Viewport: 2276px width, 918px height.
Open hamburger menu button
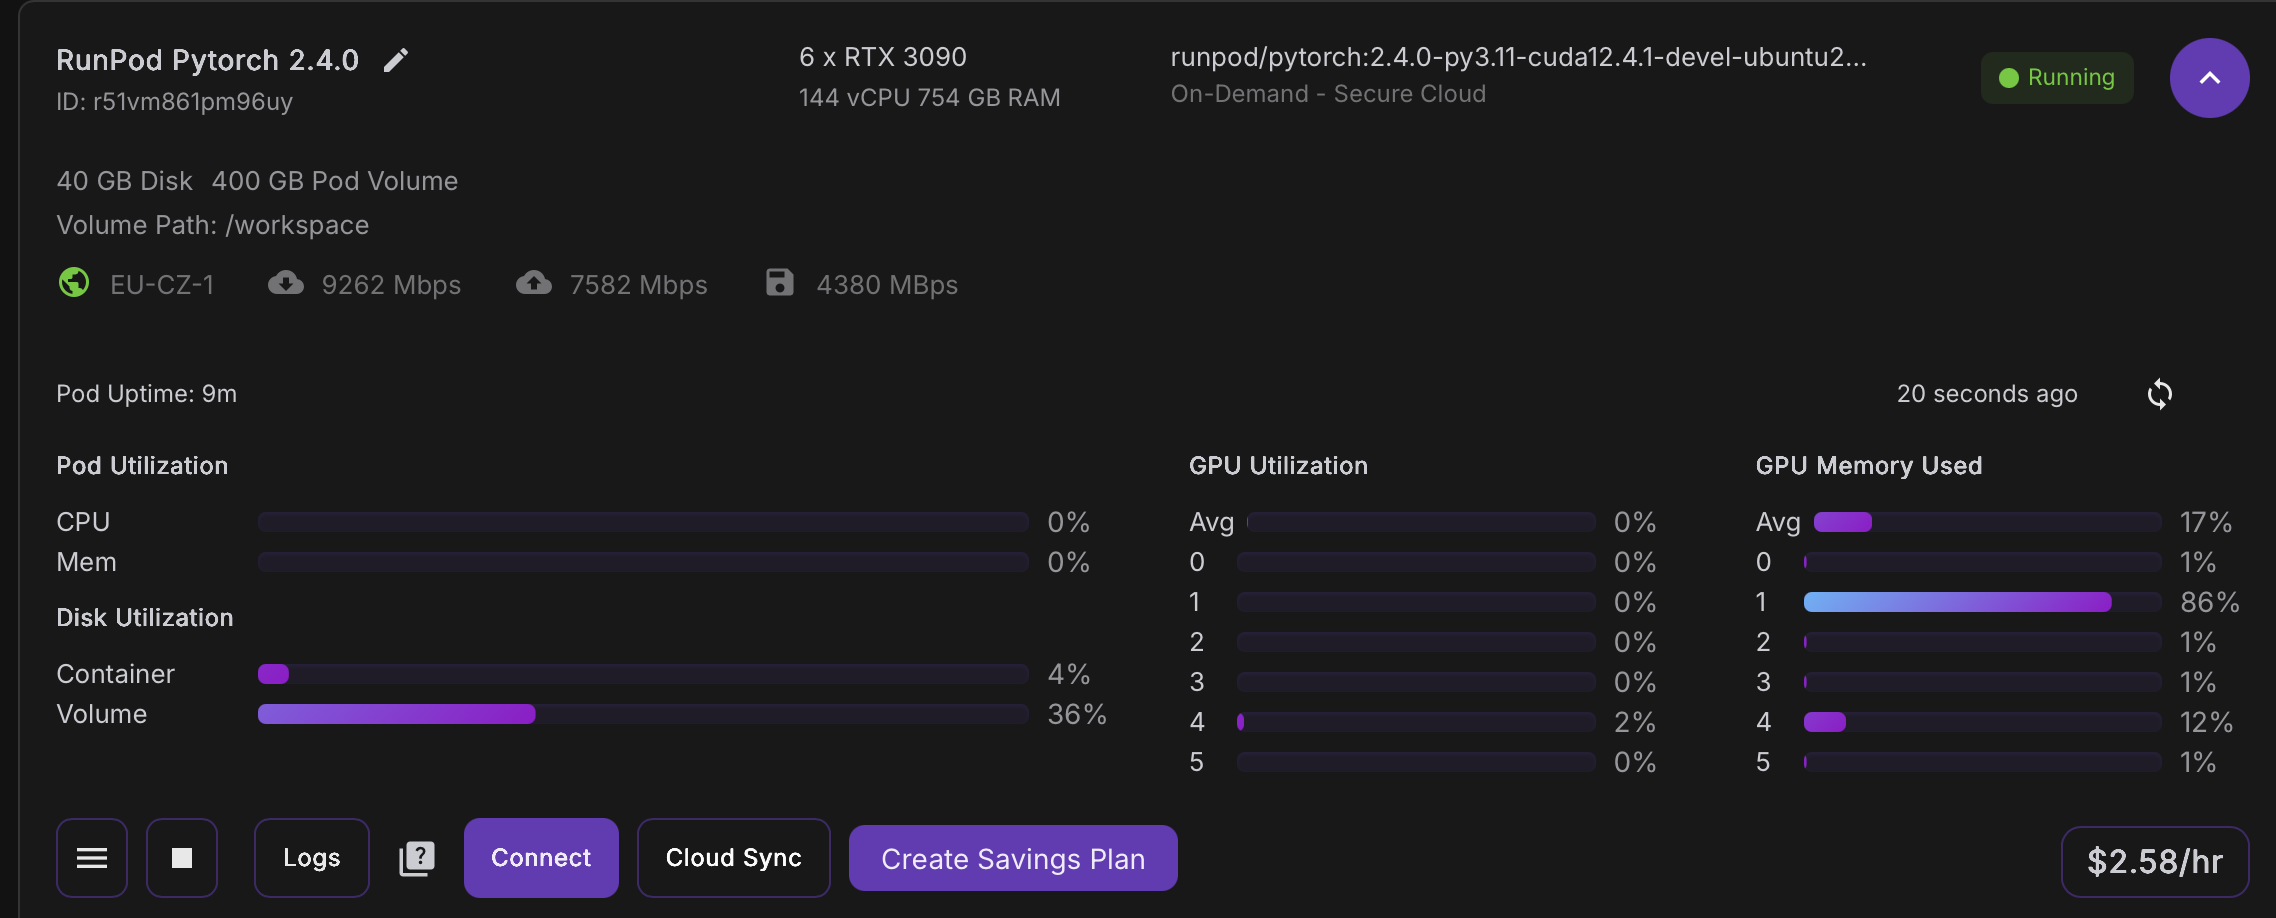(92, 858)
